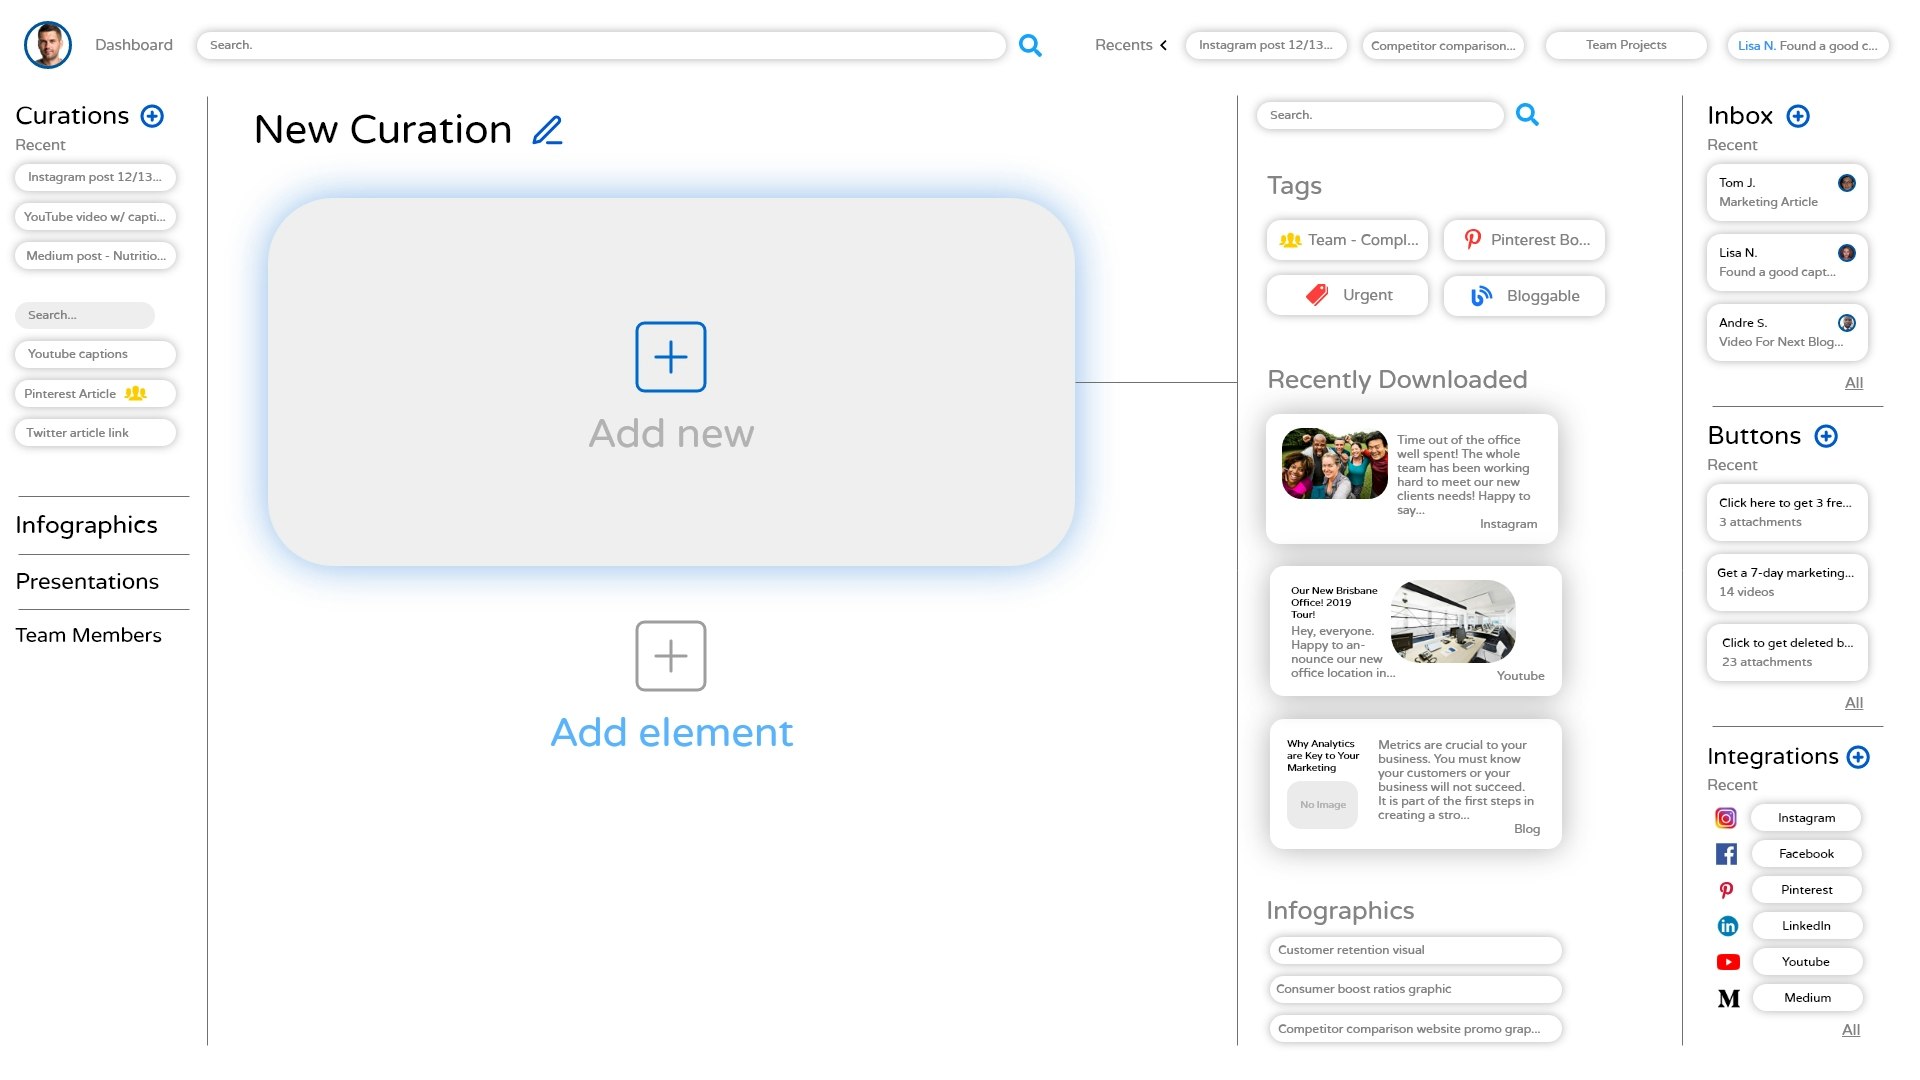Select the Urgent tag

(1347, 295)
